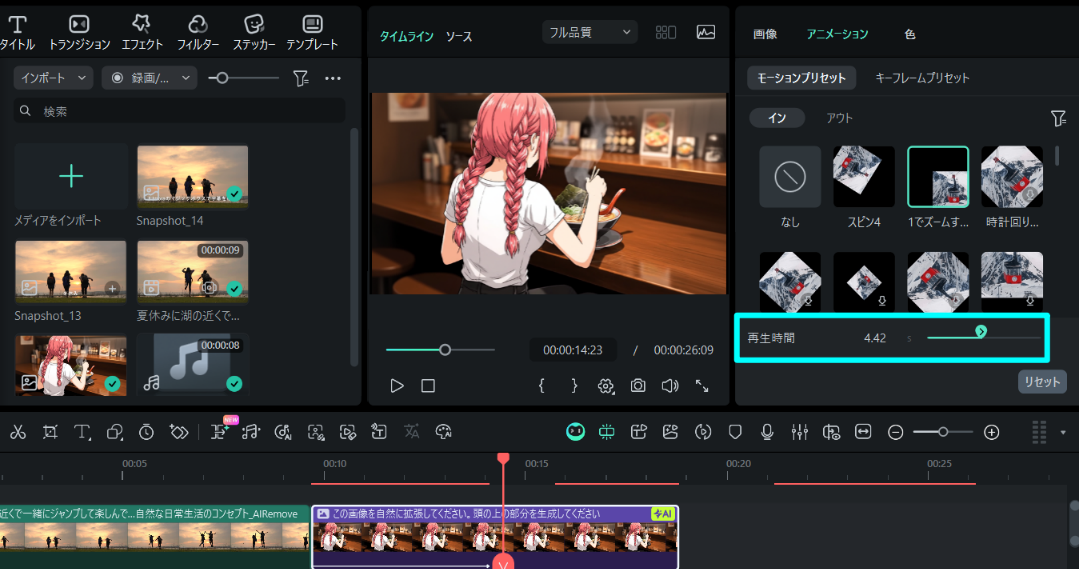Open the 録画 record dropdown
This screenshot has width=1079, height=569.
149,78
